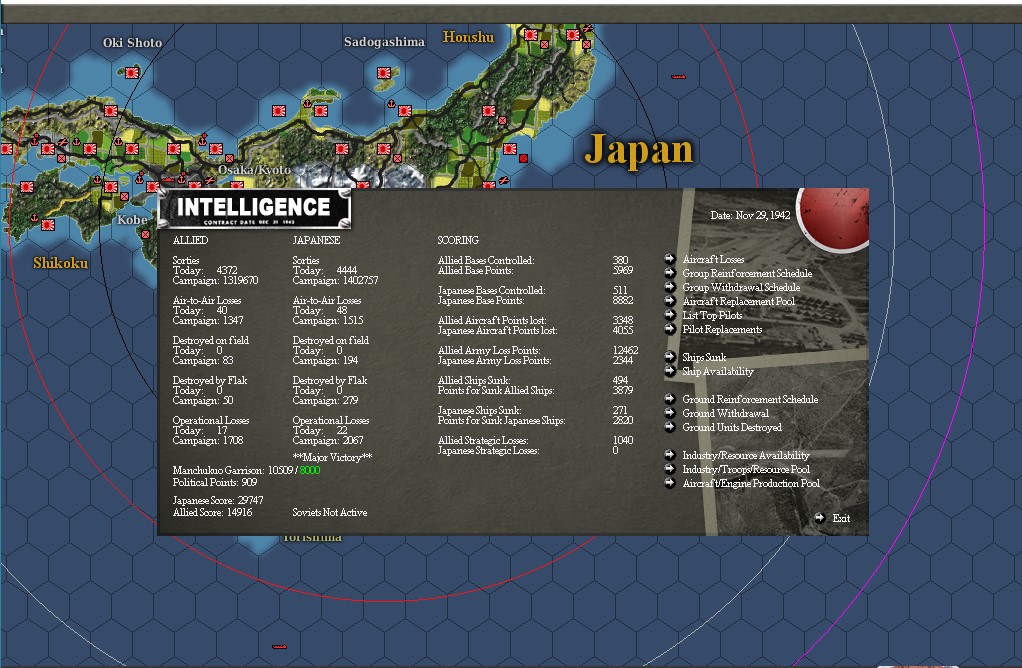
Task: Click the arrow icon beside Industry/Troops/Resource Pool
Action: pos(669,469)
